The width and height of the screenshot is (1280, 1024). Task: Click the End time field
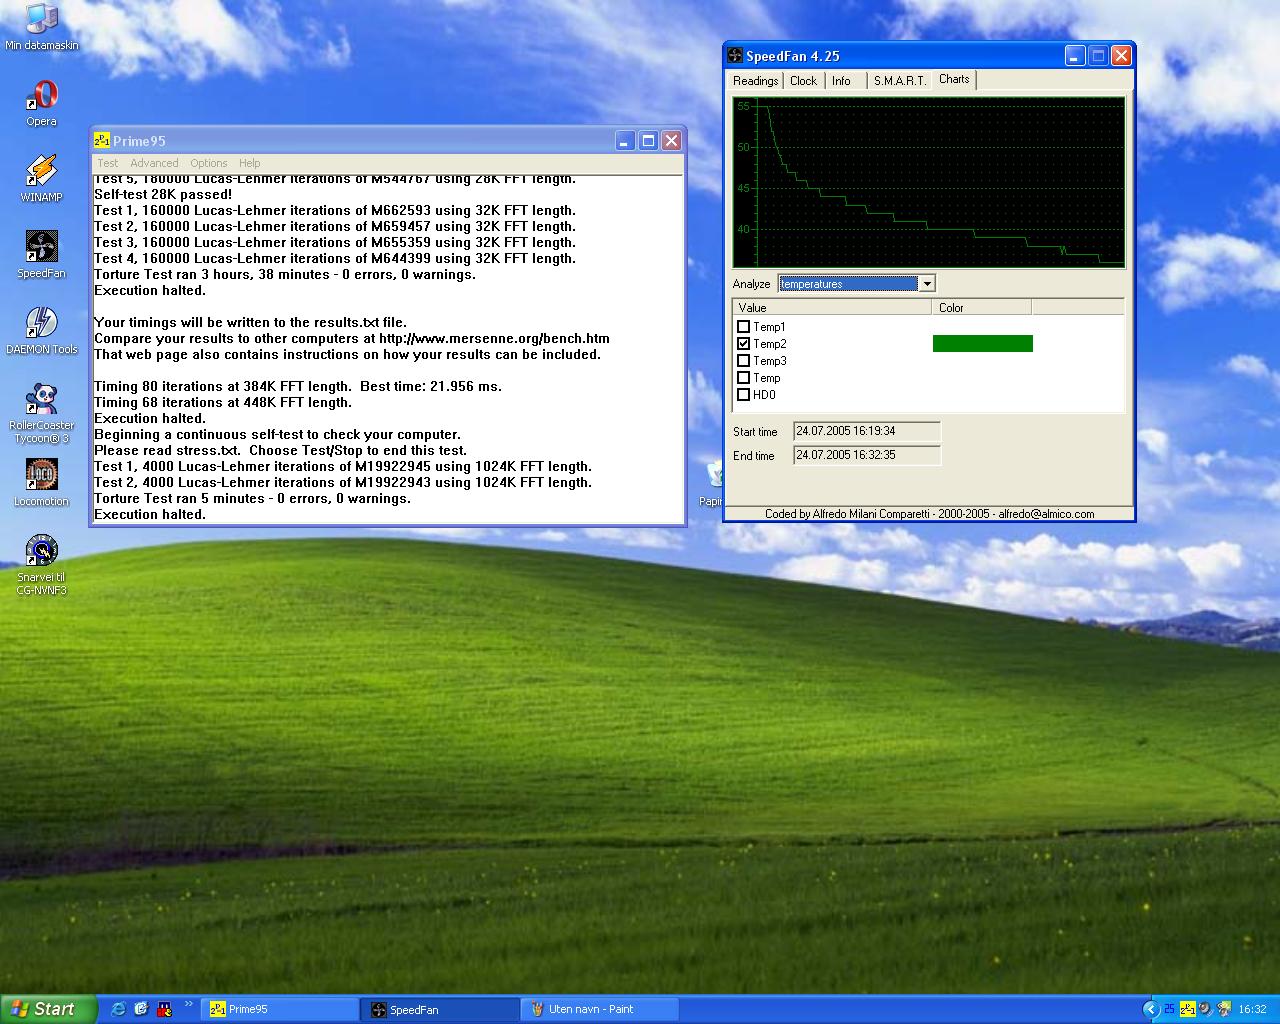pyautogui.click(x=866, y=455)
